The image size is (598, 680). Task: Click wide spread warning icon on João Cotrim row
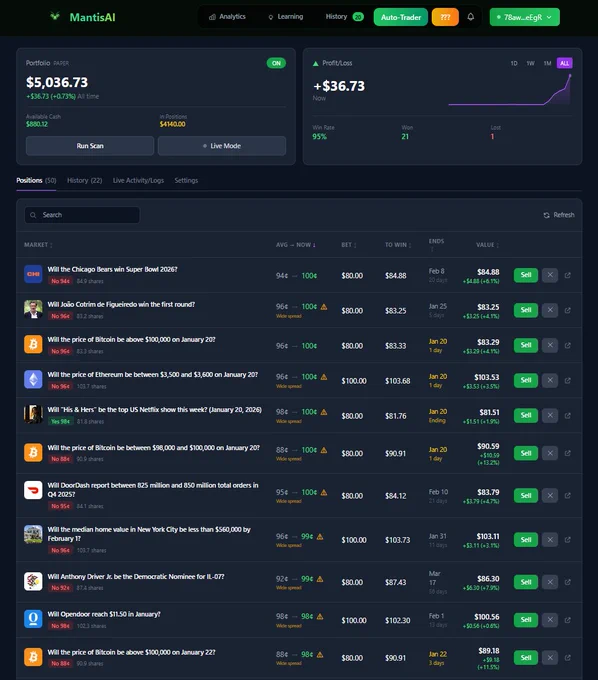click(324, 307)
